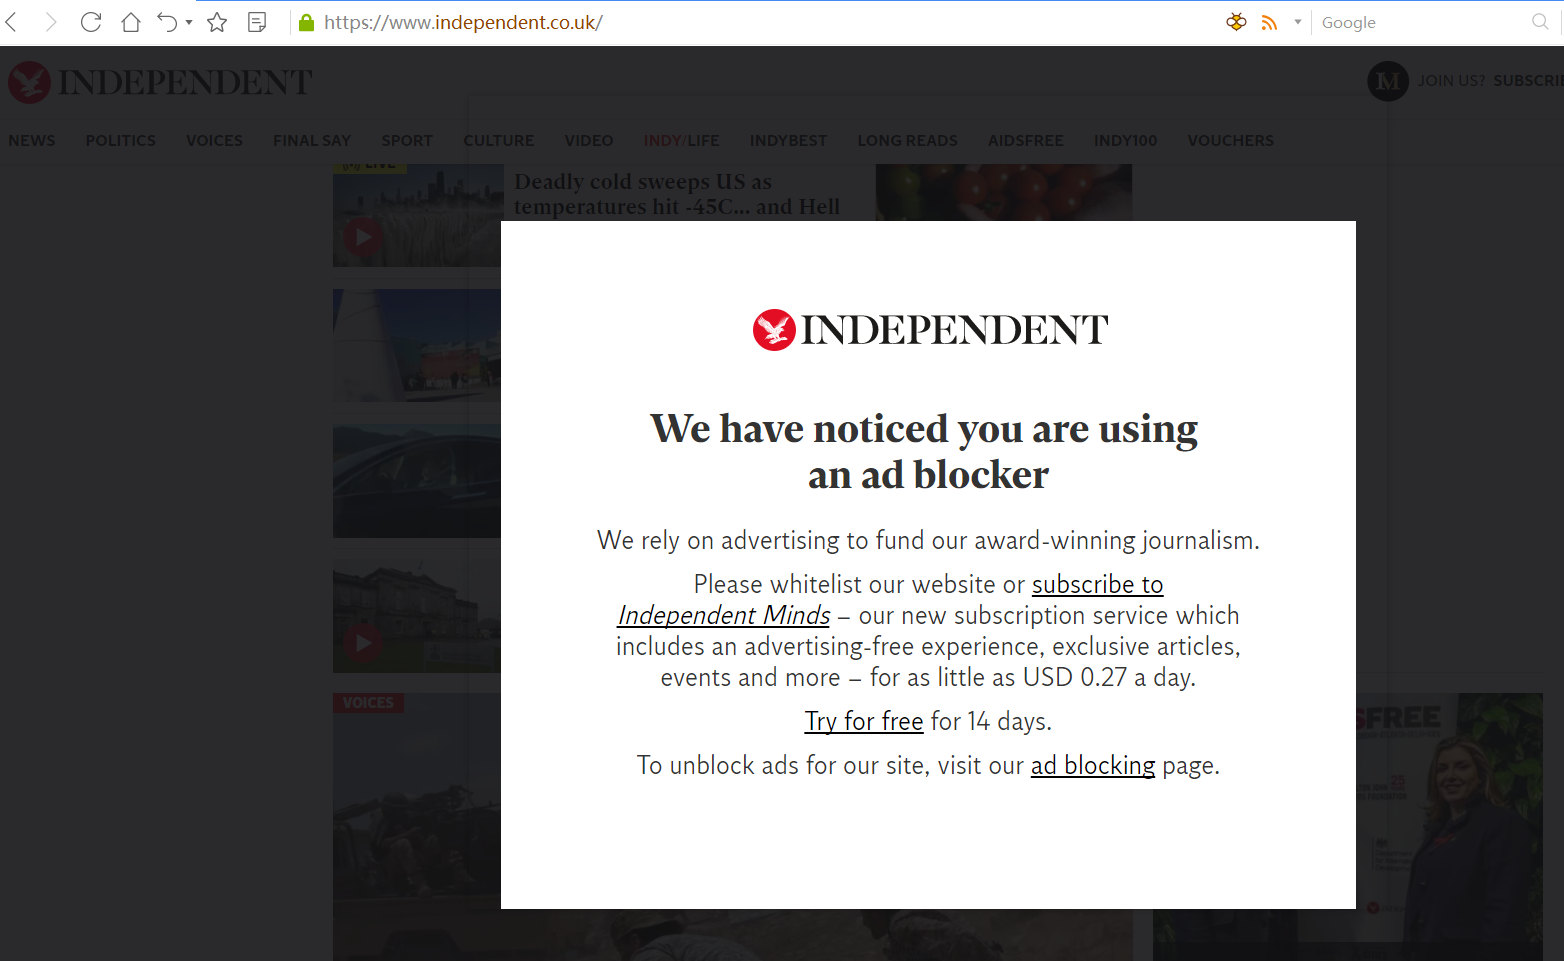
Task: Click the bee extension icon
Action: 1237,22
